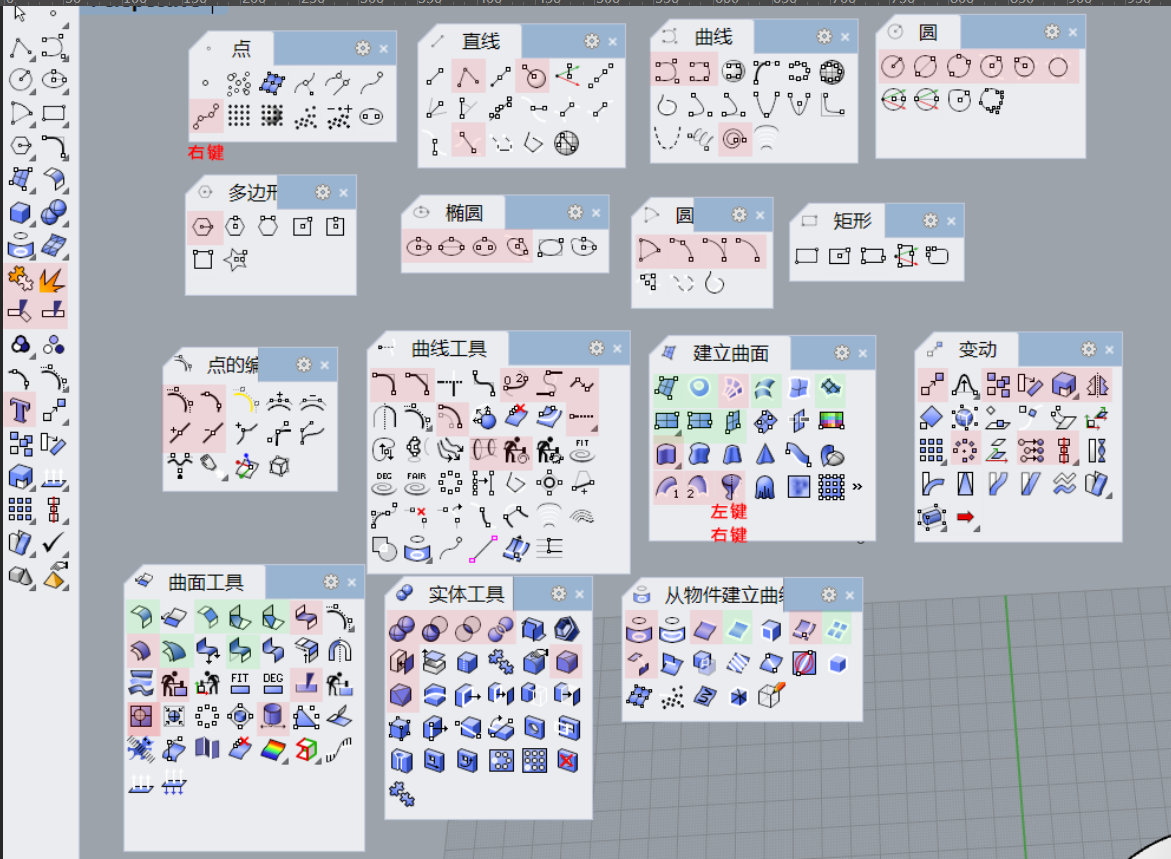The image size is (1171, 859).
Task: Click the single point icon in 点 panel
Action: click(205, 83)
